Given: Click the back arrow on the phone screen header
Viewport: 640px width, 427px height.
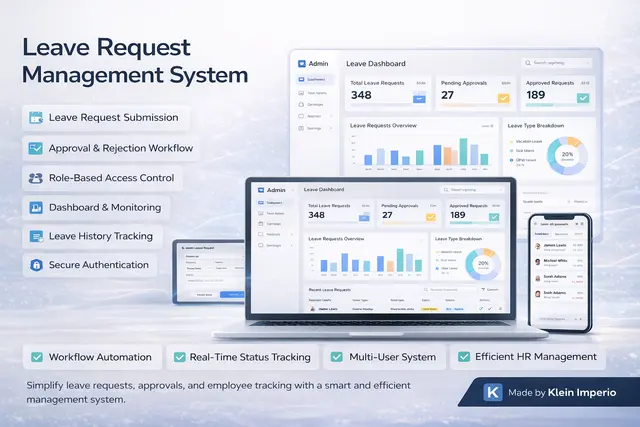Looking at the screenshot, I should pyautogui.click(x=536, y=224).
